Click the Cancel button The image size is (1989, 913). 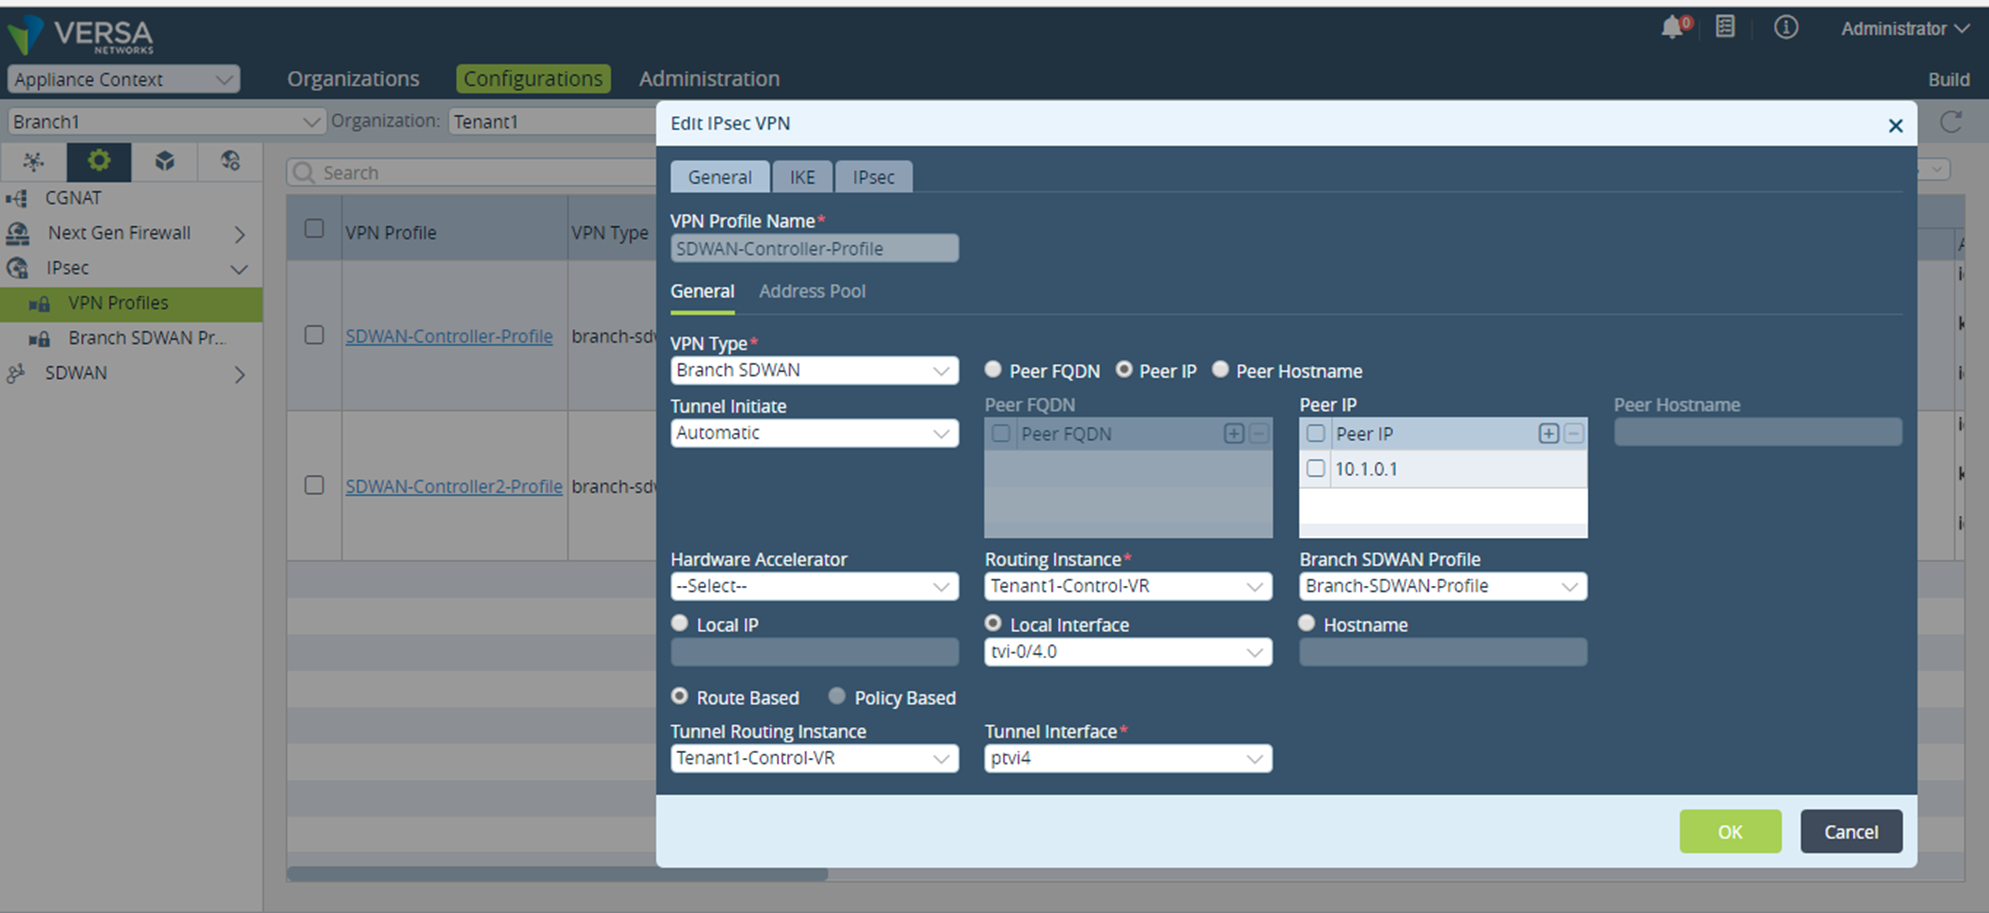[1851, 831]
